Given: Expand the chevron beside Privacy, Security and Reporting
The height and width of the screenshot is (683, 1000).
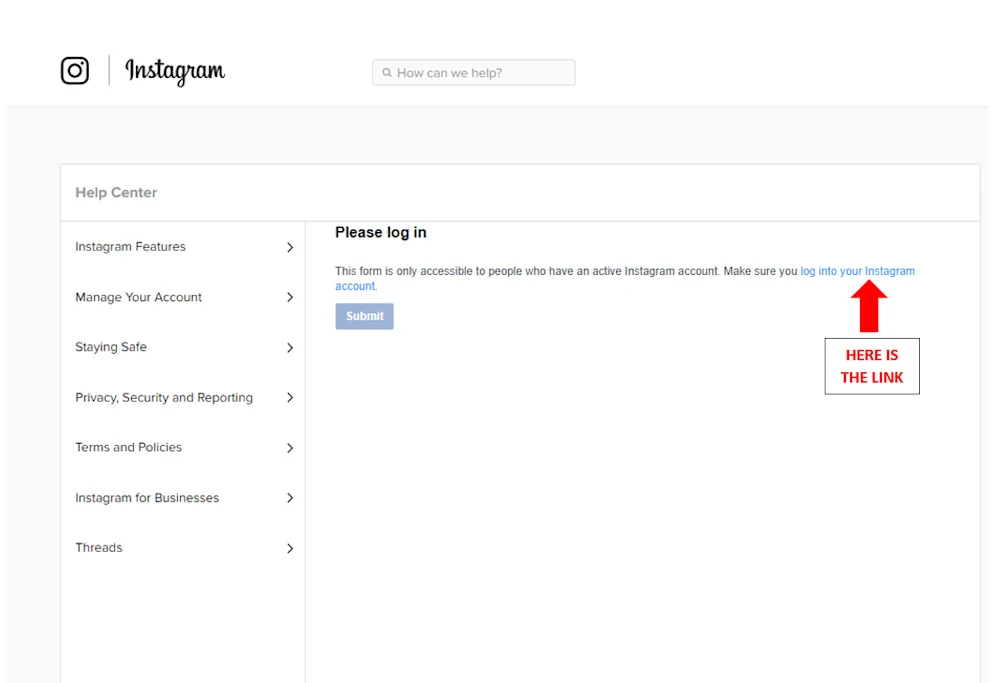Looking at the screenshot, I should (x=290, y=397).
